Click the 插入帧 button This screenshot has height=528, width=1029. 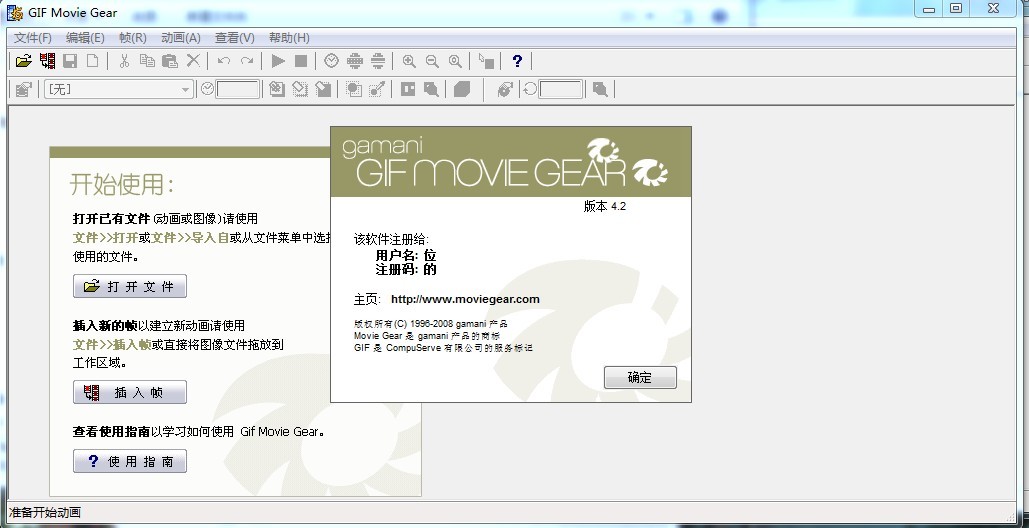pyautogui.click(x=130, y=392)
